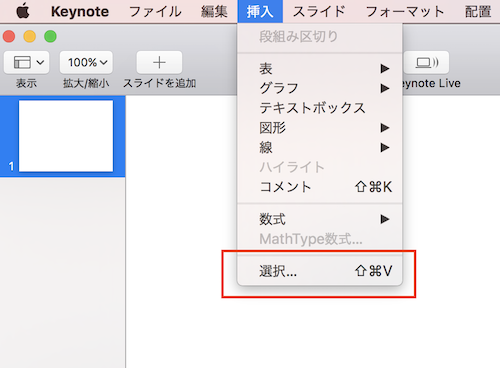
Task: Click the green full-screen window button
Action: coord(50,36)
